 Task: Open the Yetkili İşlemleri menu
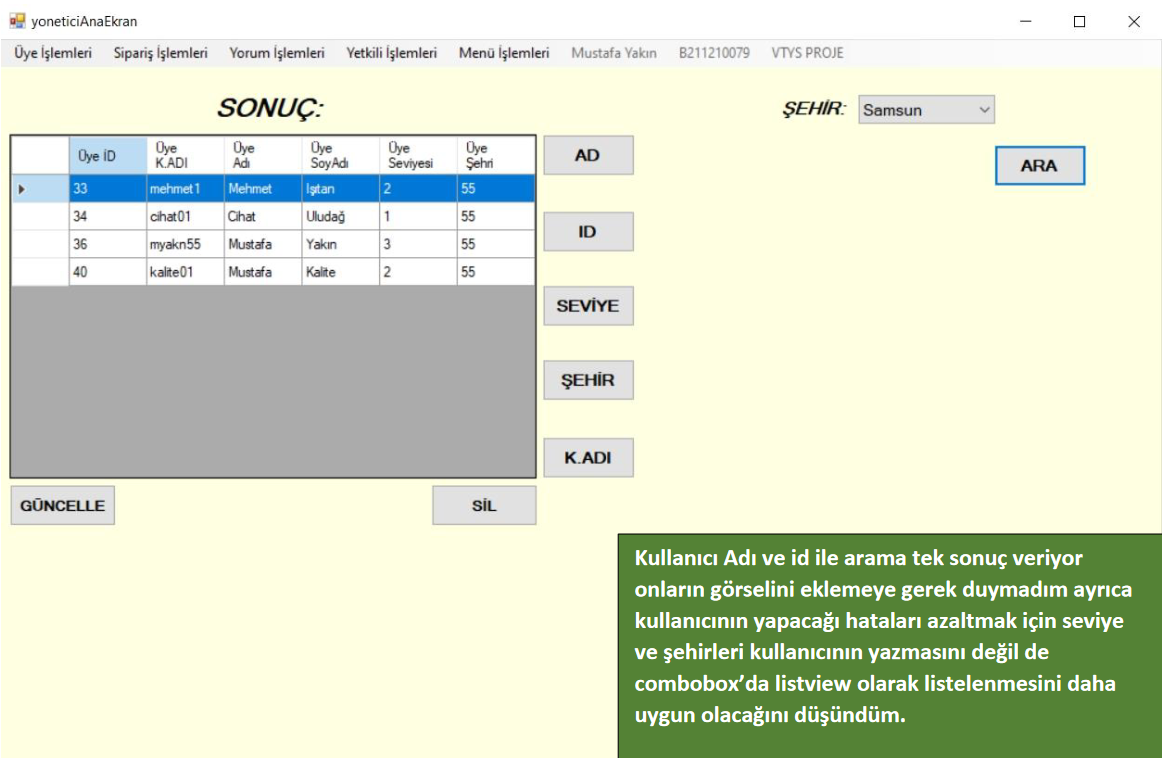(x=391, y=53)
